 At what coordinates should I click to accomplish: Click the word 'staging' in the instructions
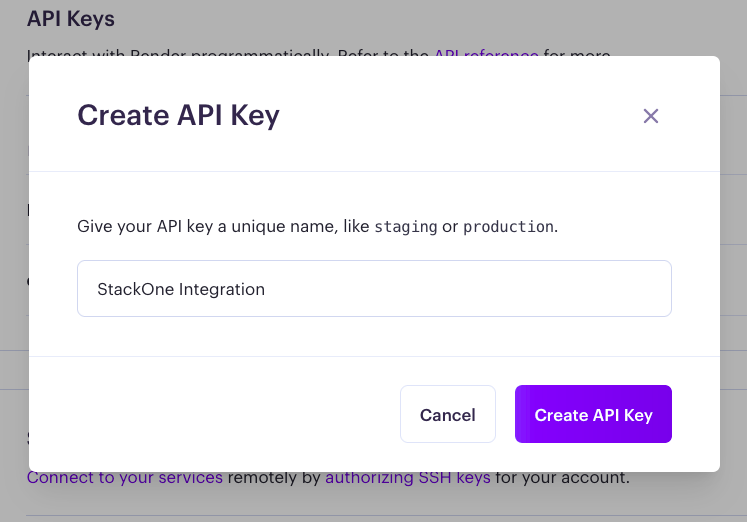(405, 227)
